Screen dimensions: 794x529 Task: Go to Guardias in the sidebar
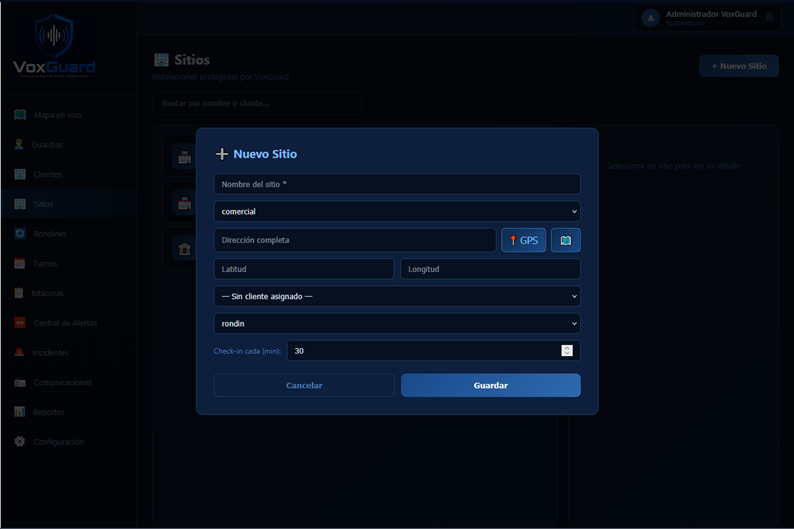tap(39, 145)
